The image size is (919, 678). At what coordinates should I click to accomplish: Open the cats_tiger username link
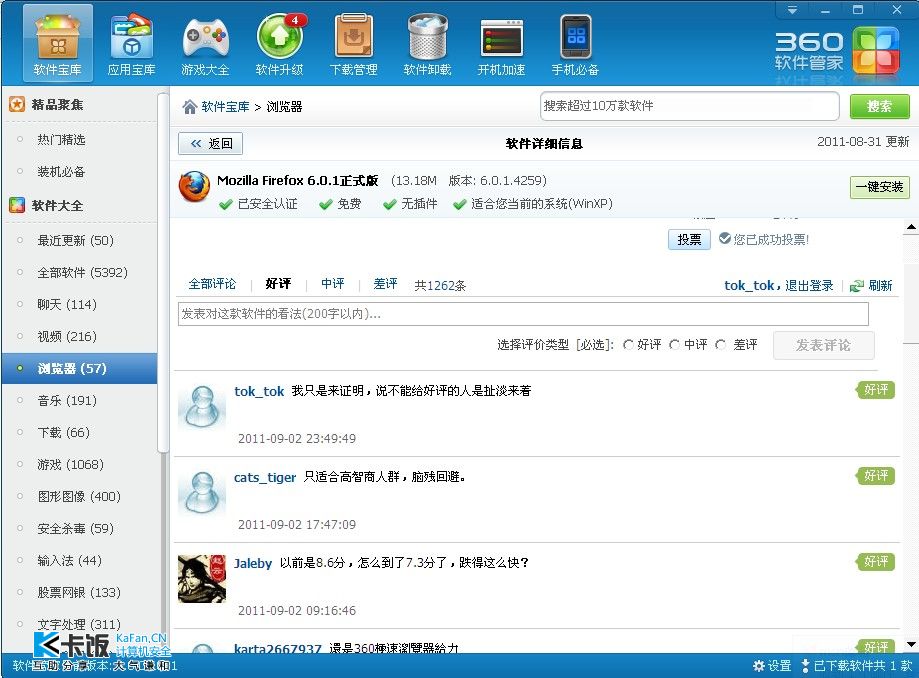[265, 478]
